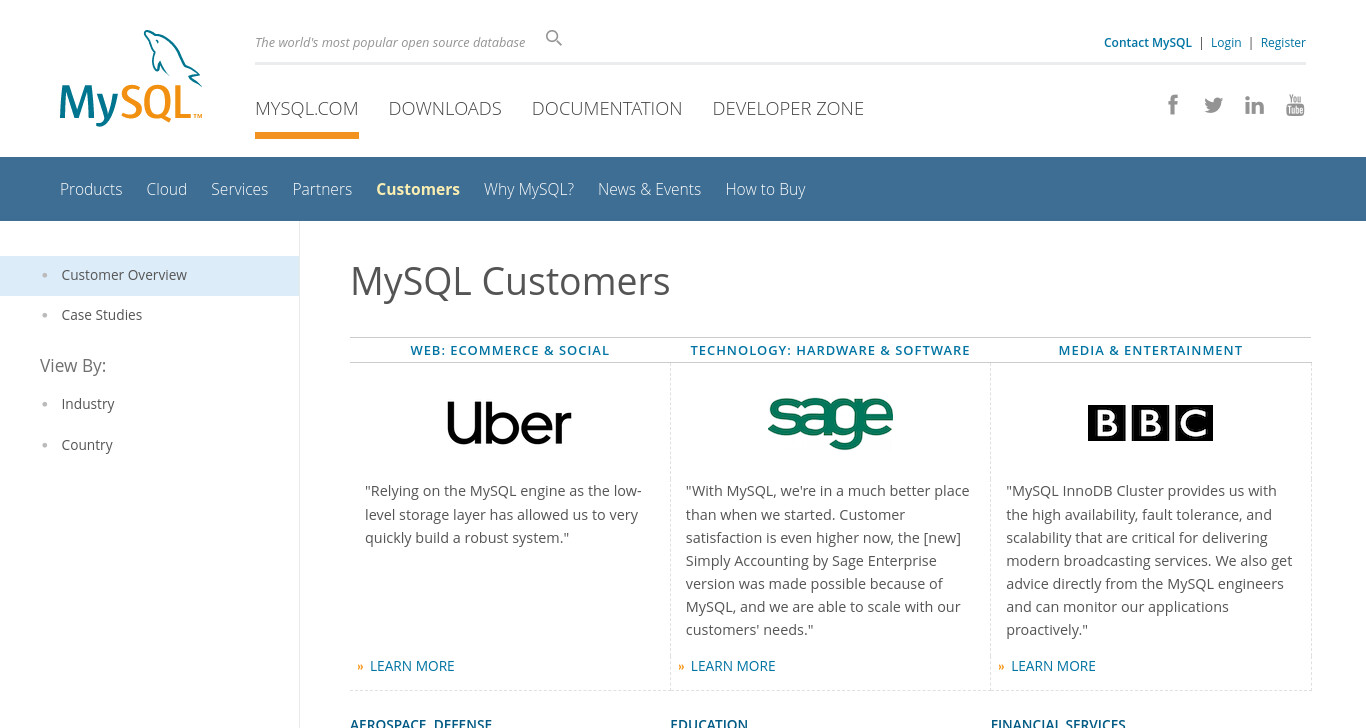Open the MYSQL.COM top tab
This screenshot has width=1366, height=728.
tap(307, 109)
